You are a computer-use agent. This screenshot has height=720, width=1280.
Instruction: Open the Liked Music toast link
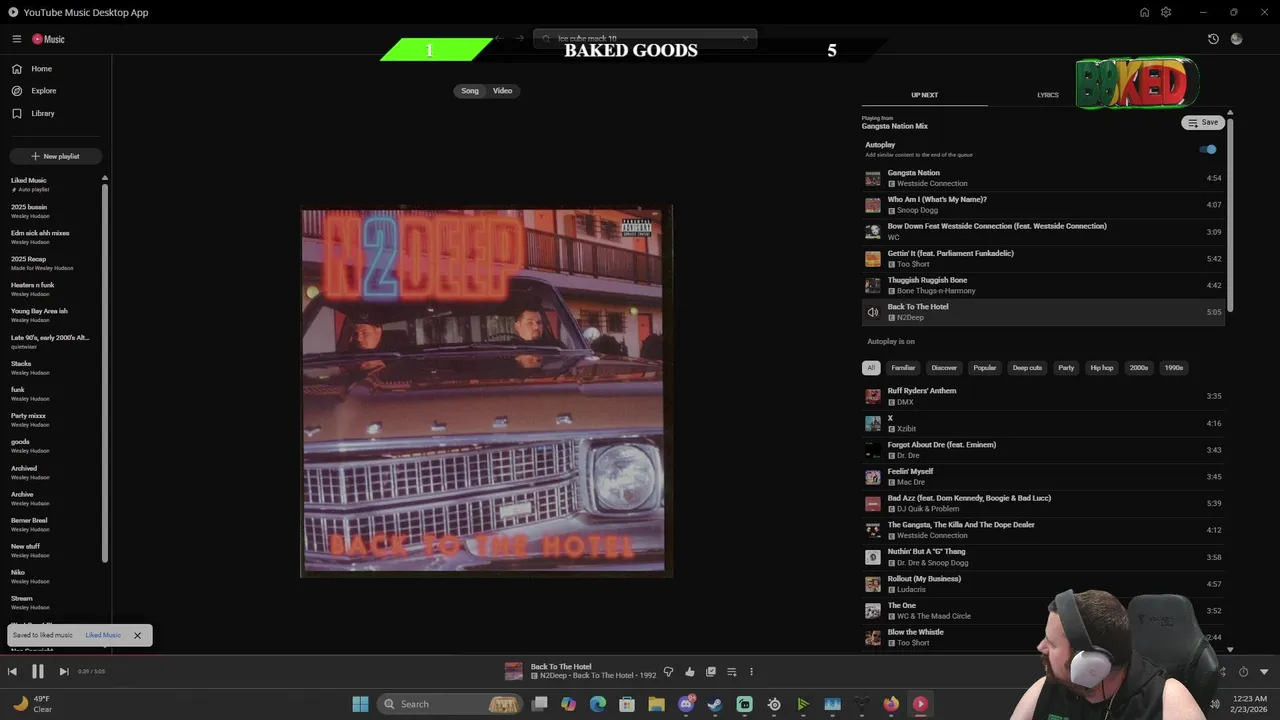point(103,635)
